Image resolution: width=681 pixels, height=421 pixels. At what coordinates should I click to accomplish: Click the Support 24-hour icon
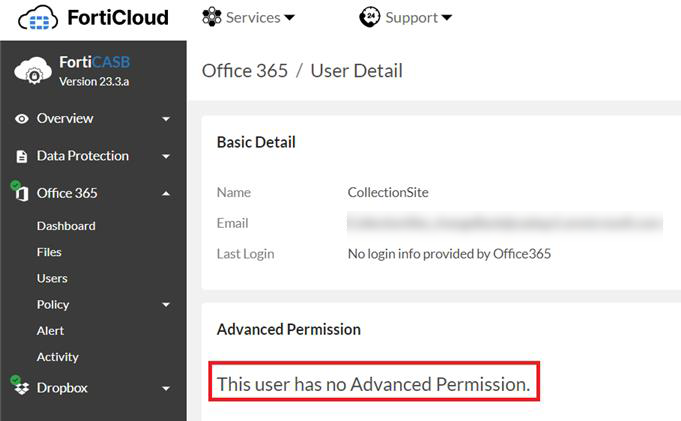coord(368,17)
